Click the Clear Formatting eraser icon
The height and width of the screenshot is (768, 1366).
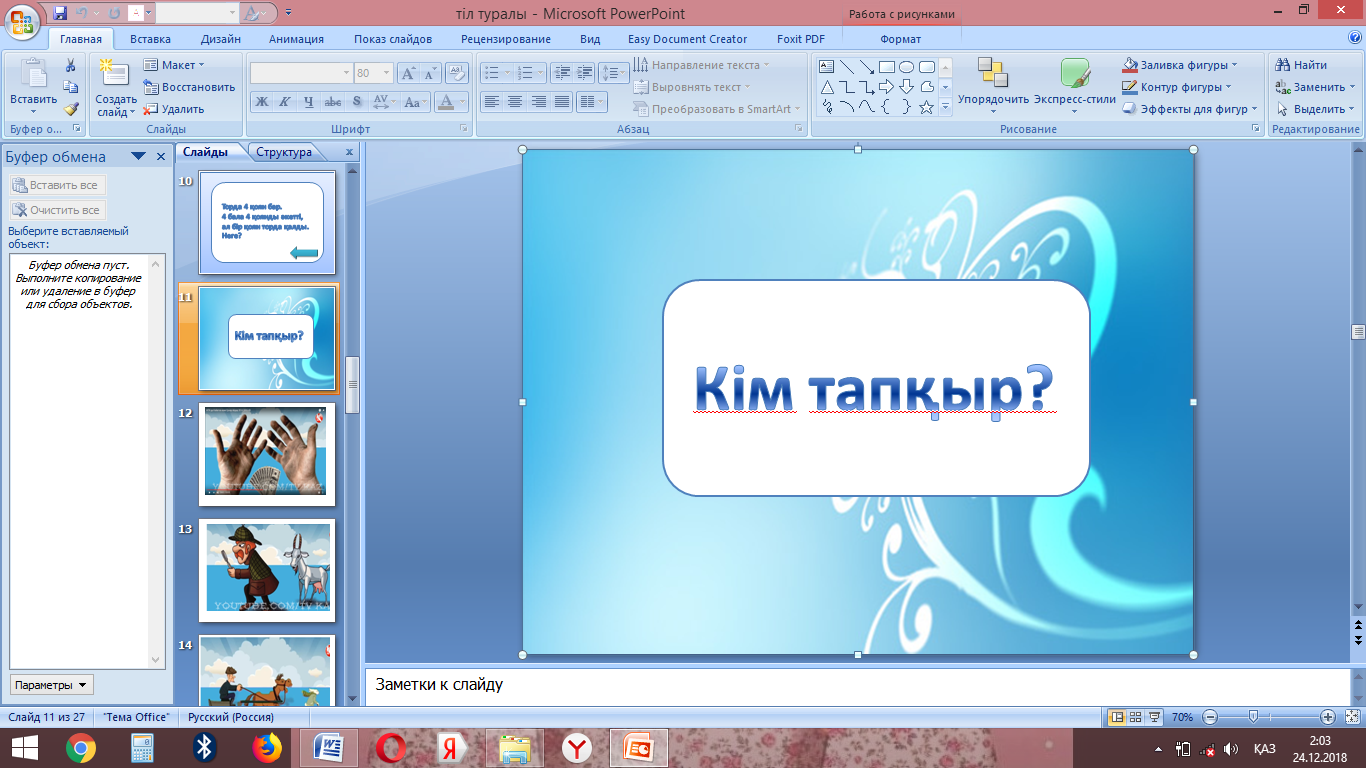[457, 73]
